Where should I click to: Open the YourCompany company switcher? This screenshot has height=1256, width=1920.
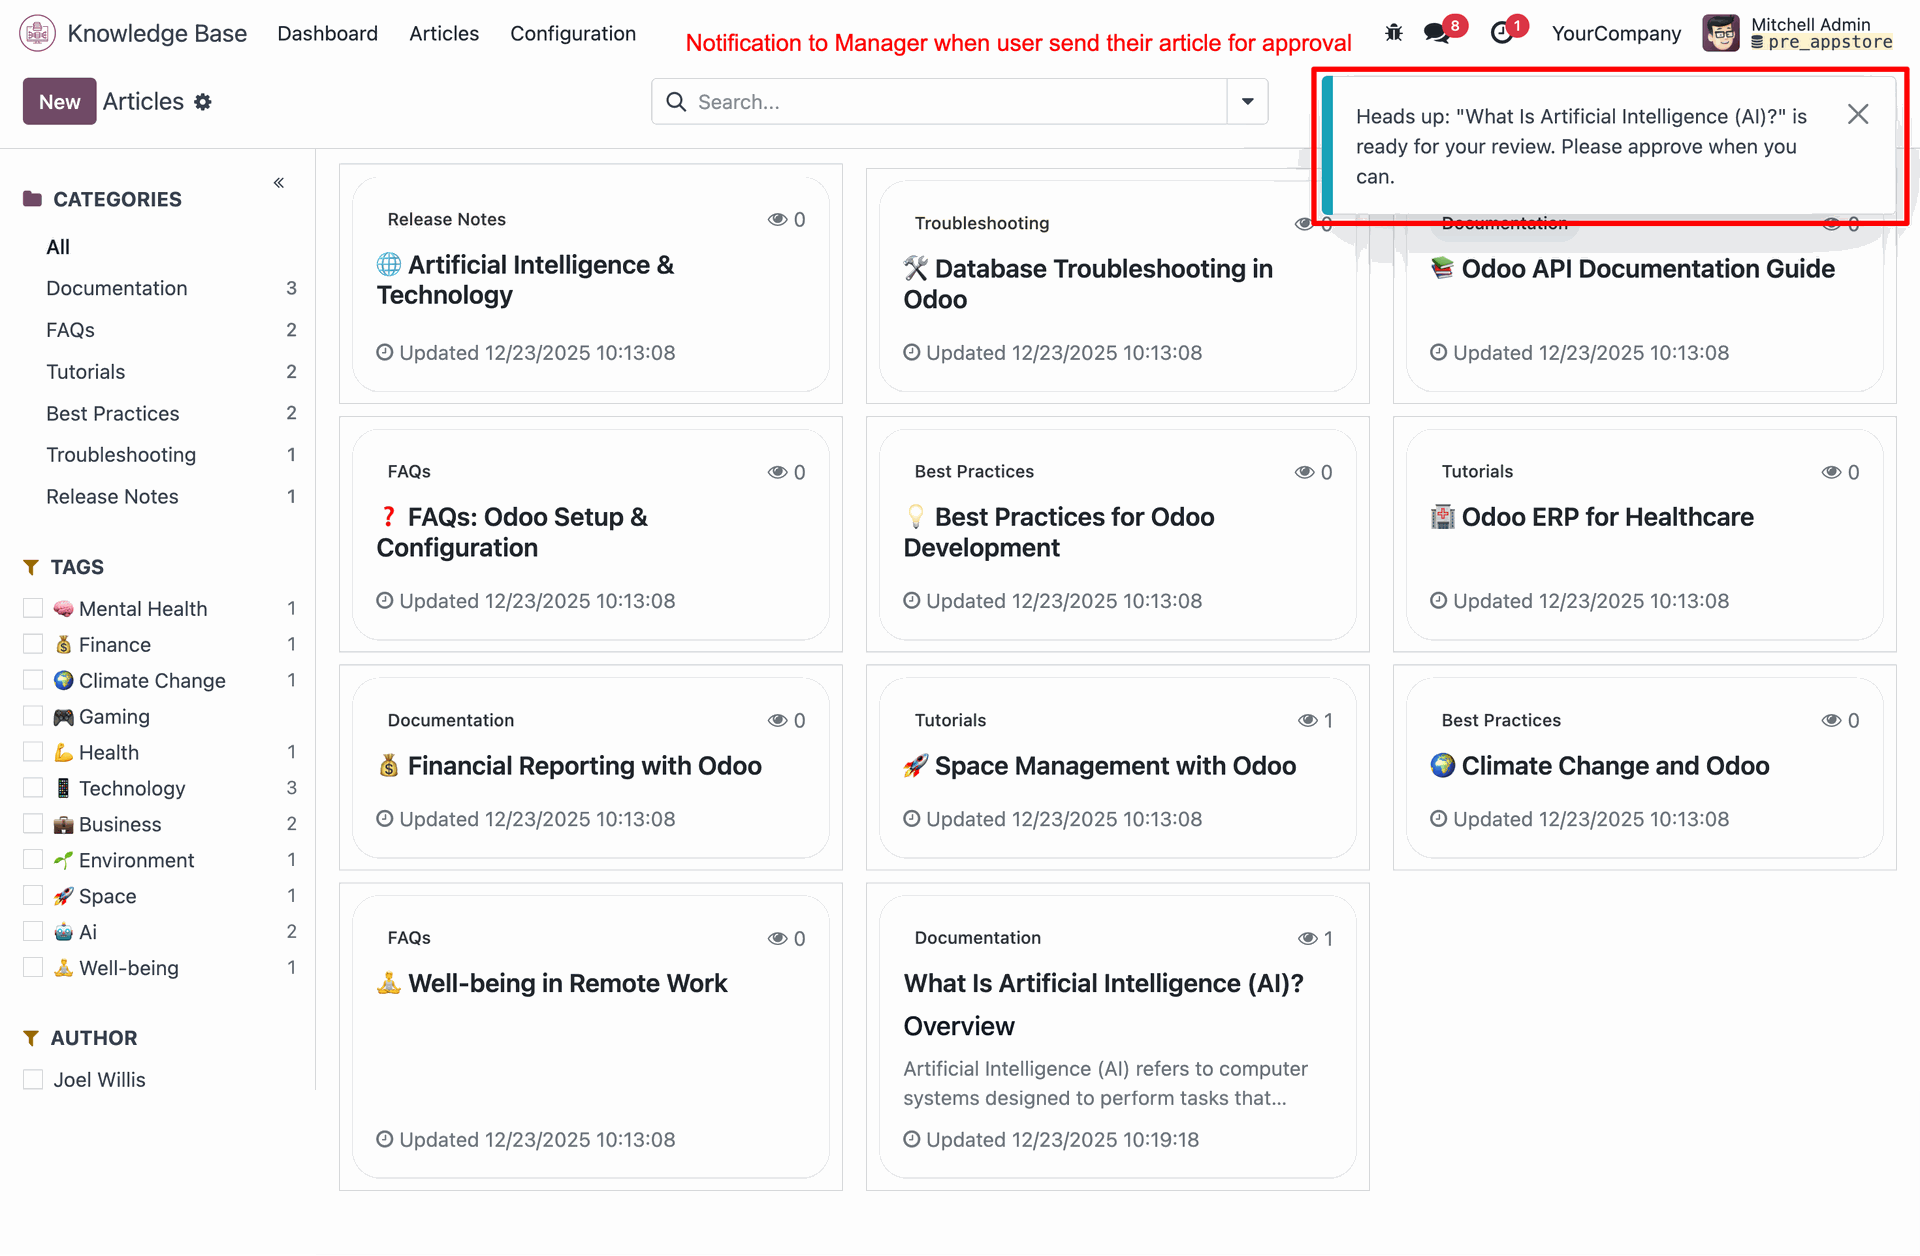1616,33
